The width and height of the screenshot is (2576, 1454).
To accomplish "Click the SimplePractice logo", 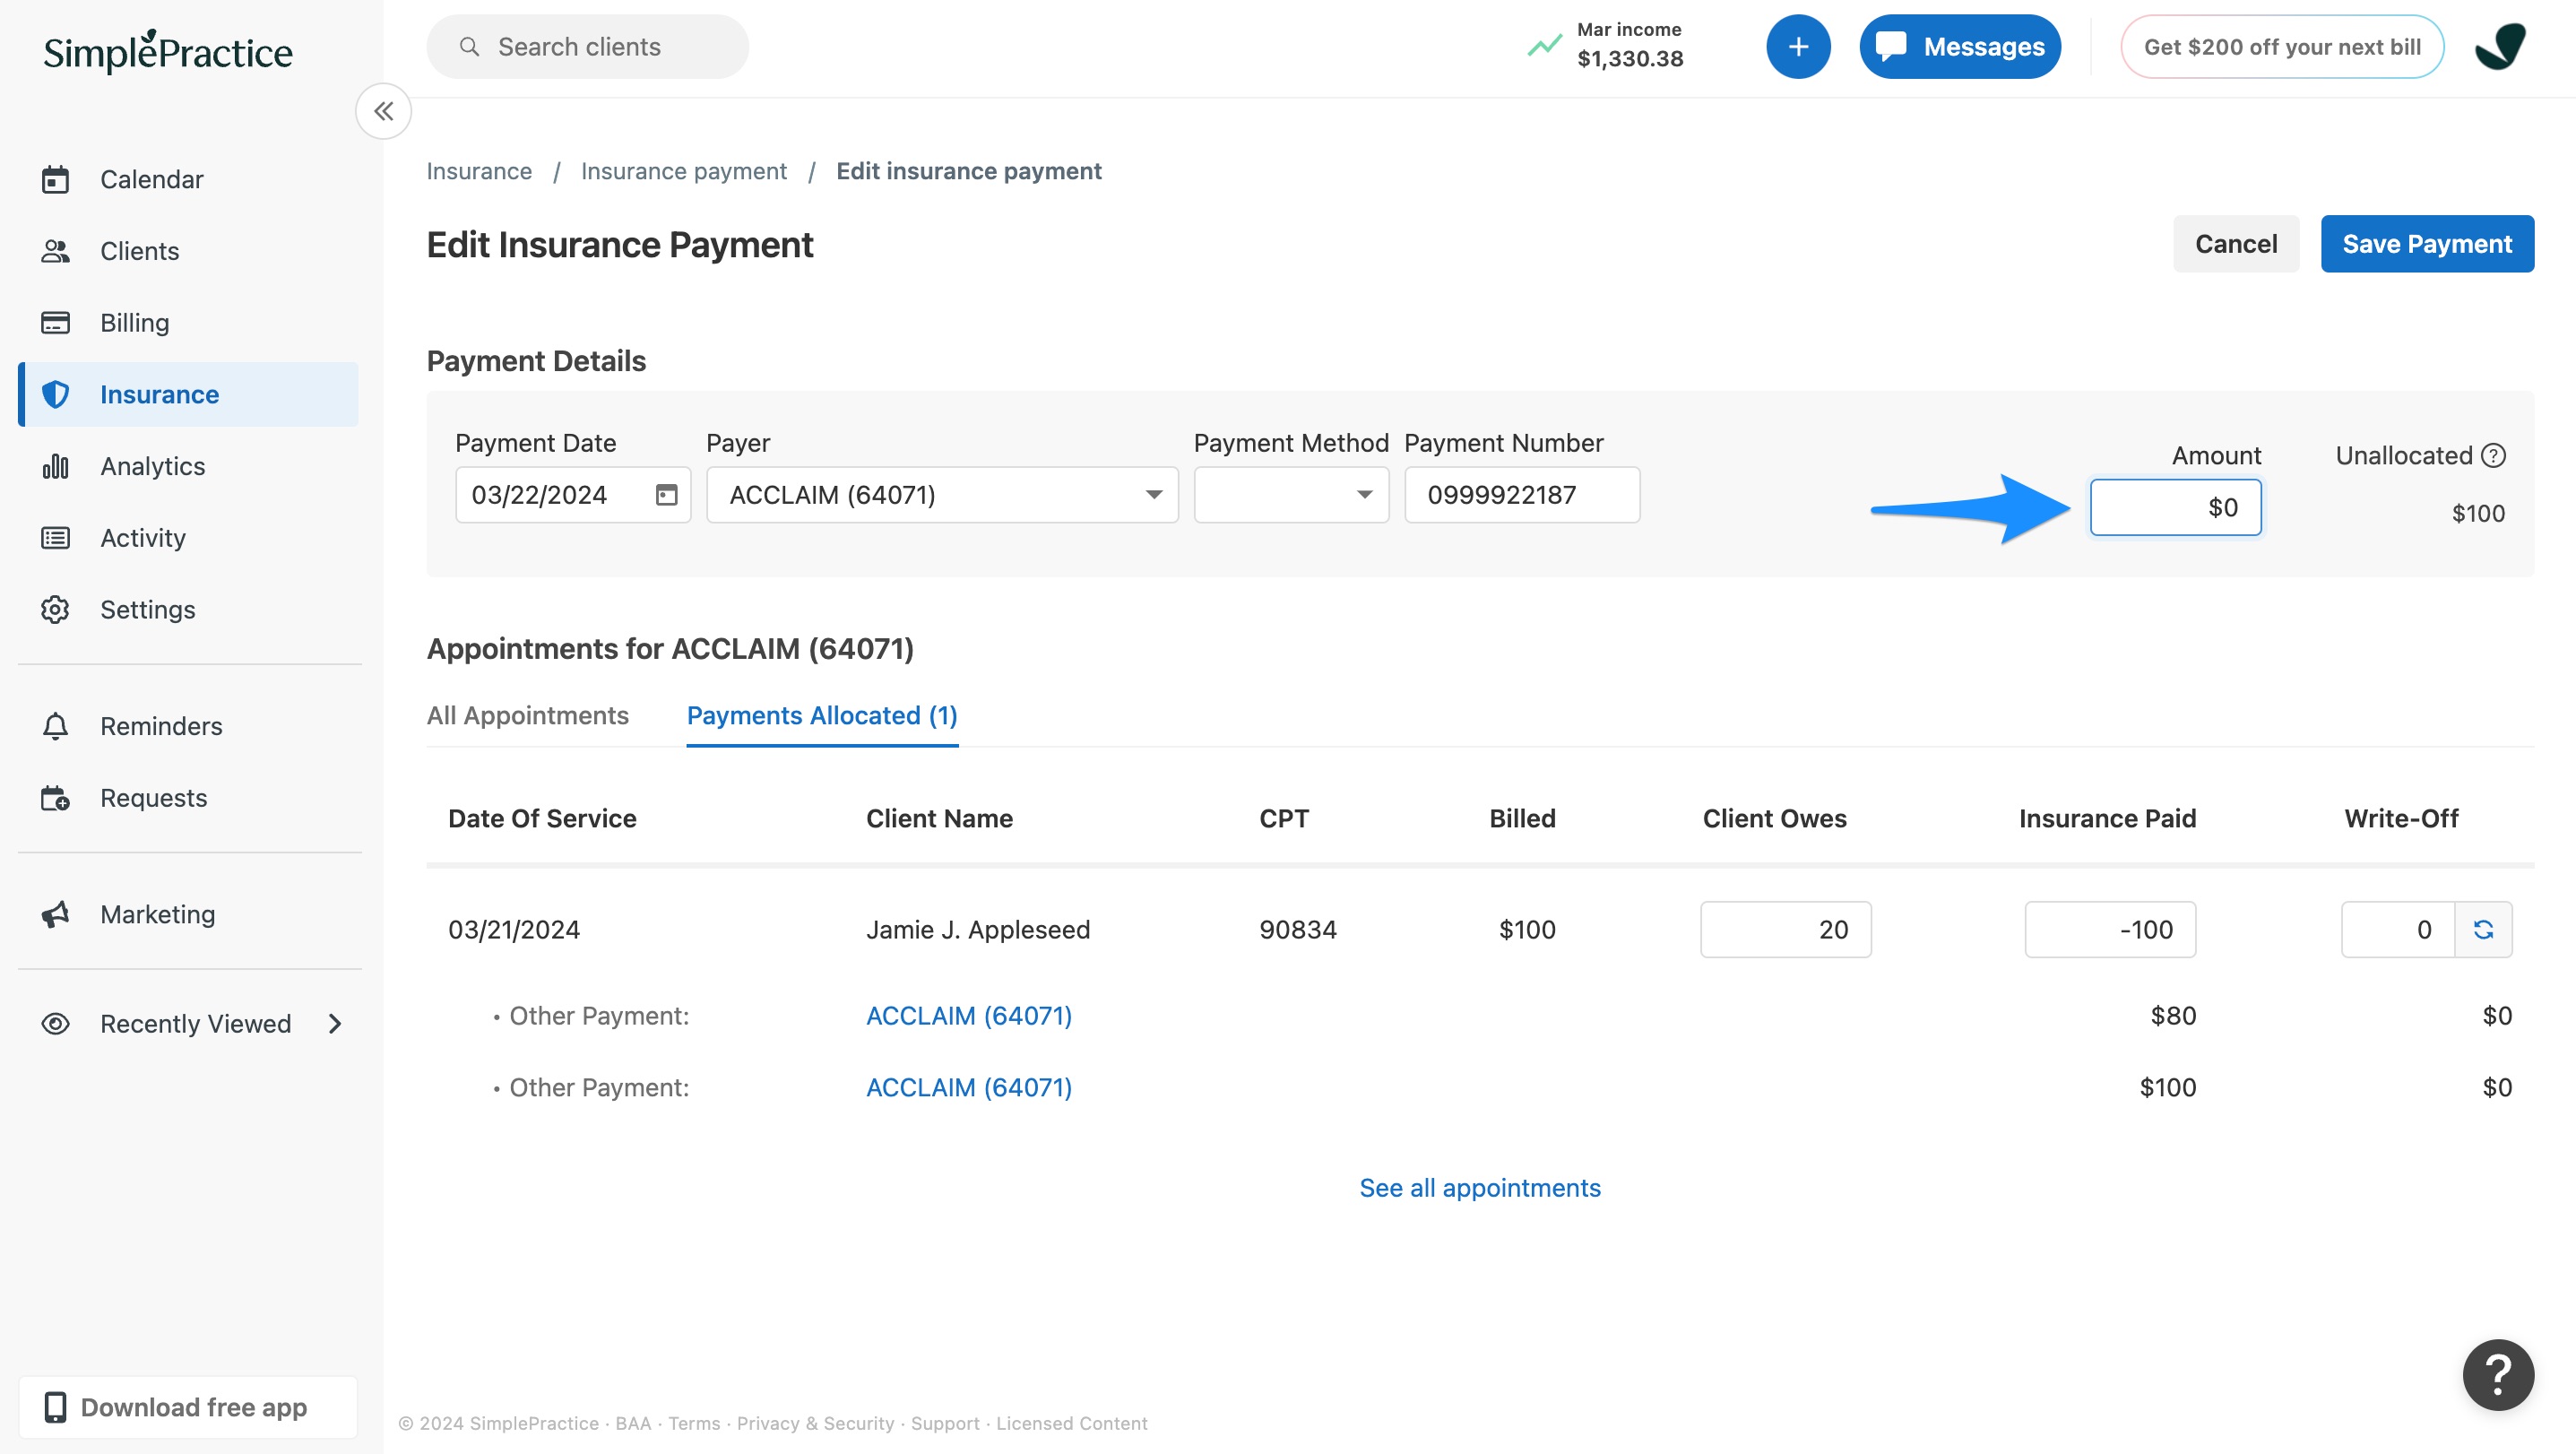I will coord(168,51).
